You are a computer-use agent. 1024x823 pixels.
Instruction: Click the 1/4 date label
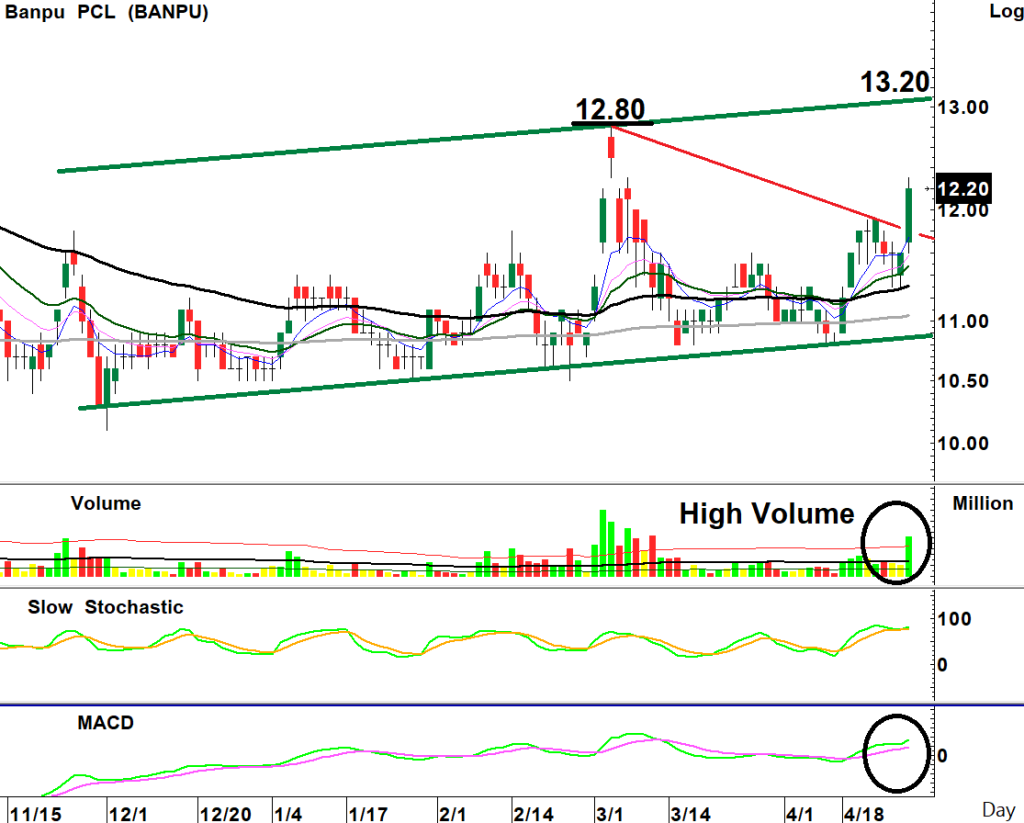[288, 814]
